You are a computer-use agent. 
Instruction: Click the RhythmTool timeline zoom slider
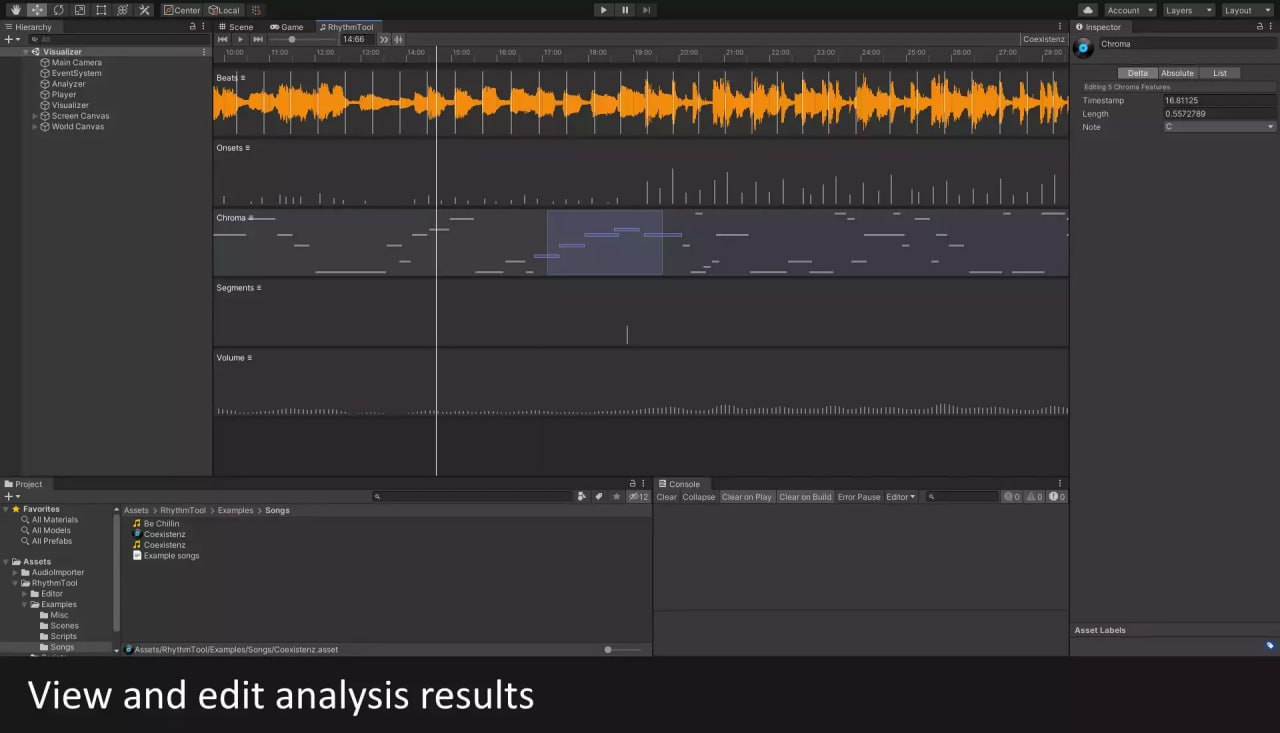click(292, 39)
